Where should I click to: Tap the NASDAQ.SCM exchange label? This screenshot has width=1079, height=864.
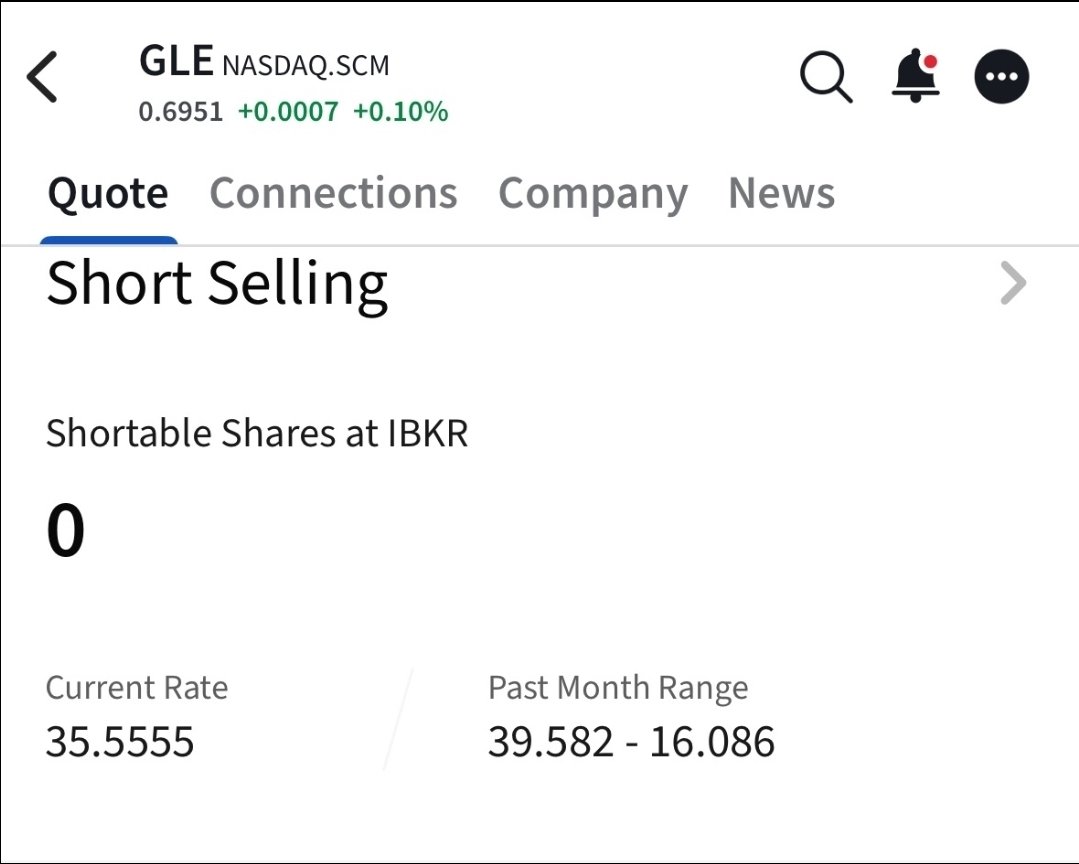coord(306,66)
